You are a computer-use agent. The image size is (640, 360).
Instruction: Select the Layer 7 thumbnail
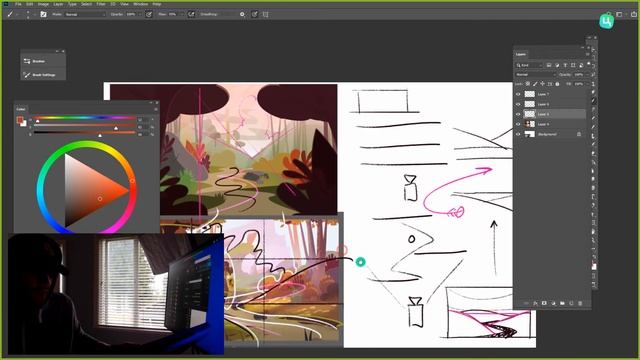click(530, 94)
